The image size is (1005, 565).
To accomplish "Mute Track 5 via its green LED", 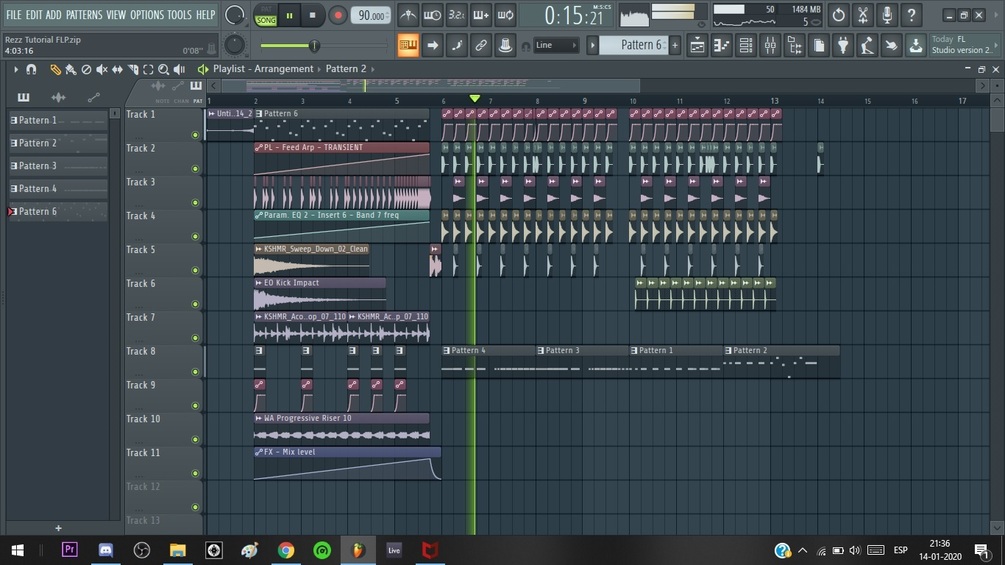I will pos(195,270).
